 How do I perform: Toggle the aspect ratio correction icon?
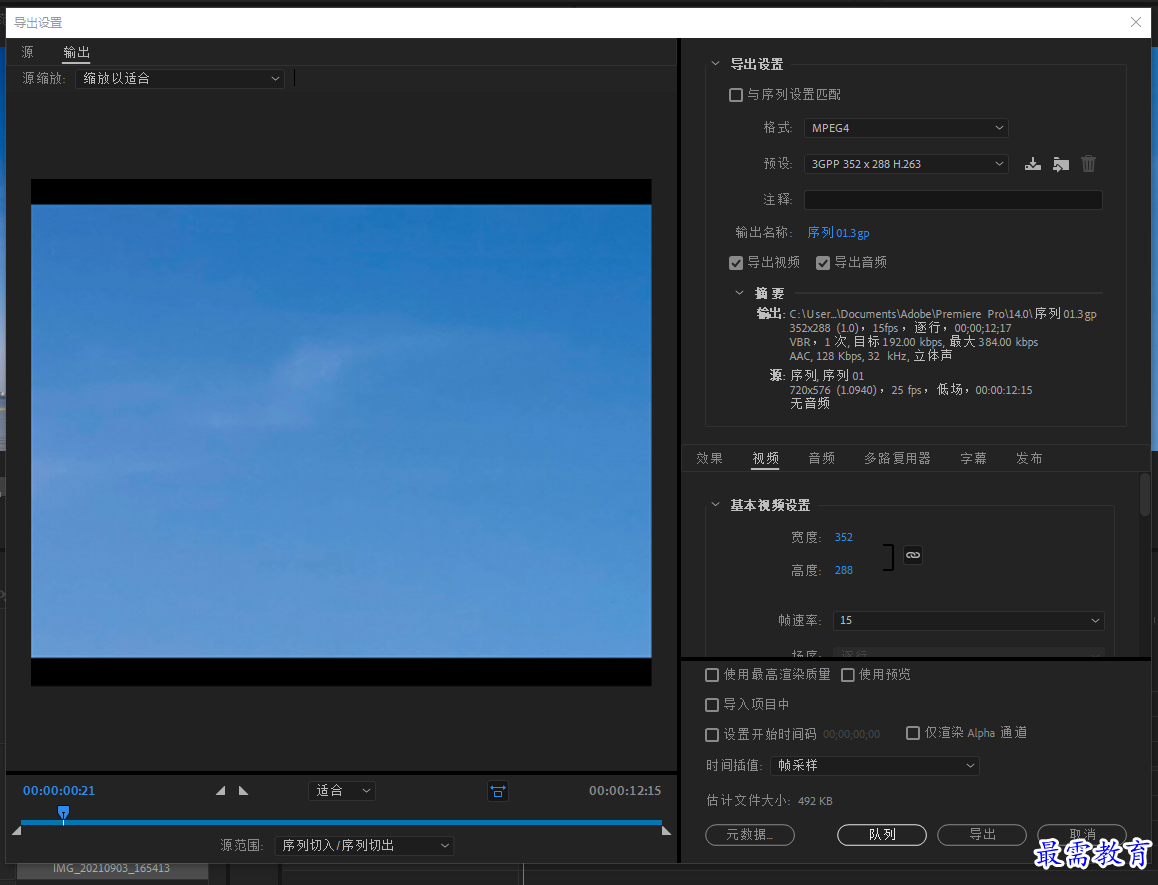(x=498, y=791)
